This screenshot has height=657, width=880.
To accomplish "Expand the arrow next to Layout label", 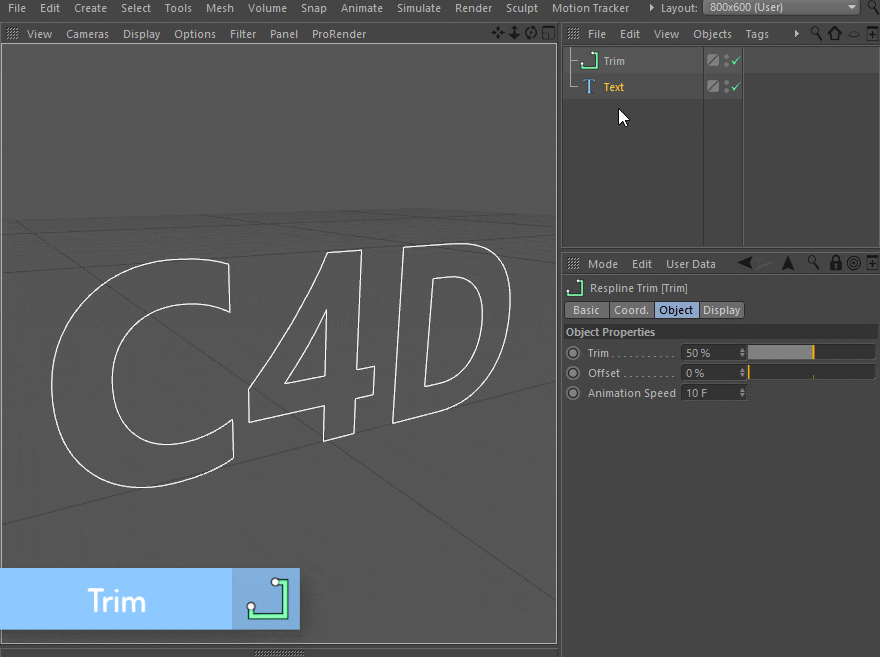I will coord(651,8).
